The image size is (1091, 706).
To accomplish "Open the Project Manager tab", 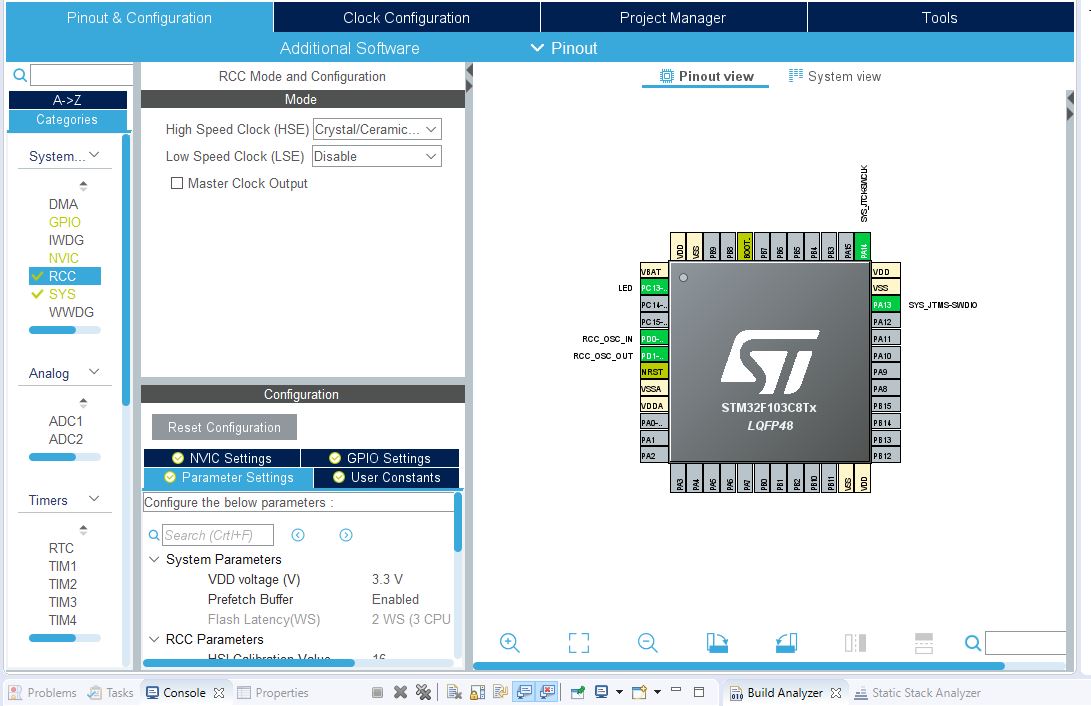I will 673,17.
